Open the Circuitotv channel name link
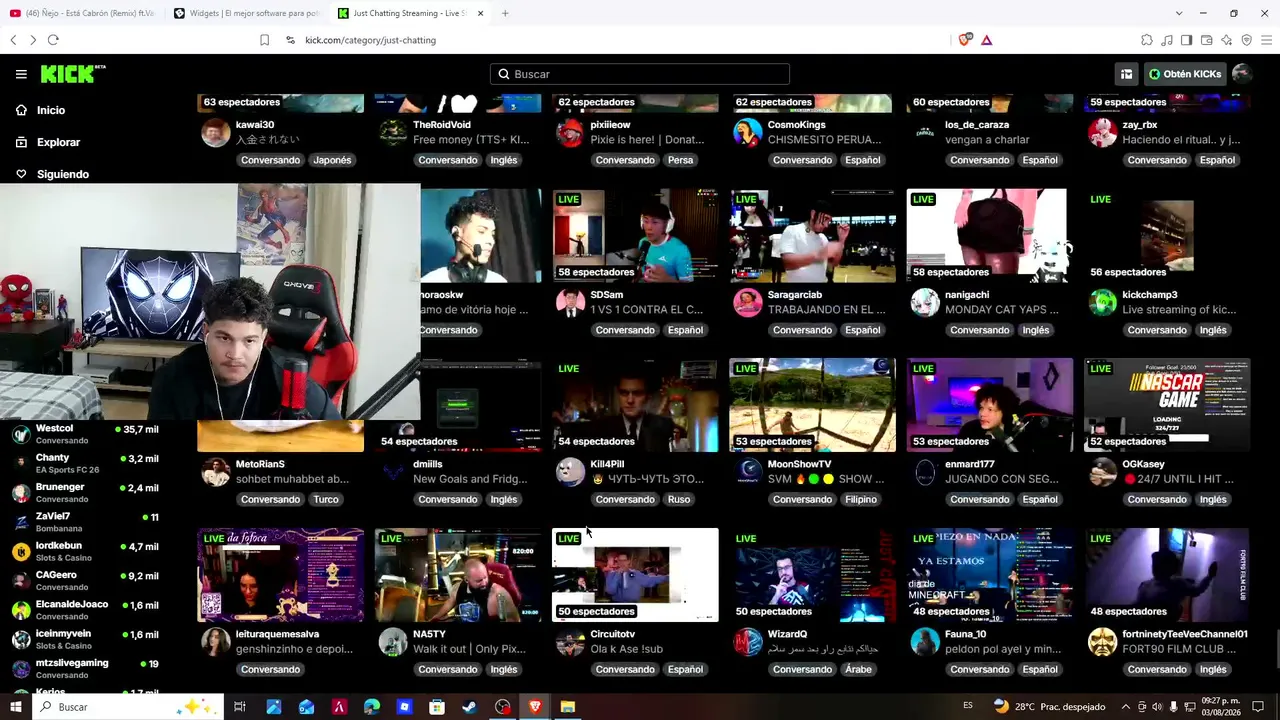The height and width of the screenshot is (720, 1280). coord(613,634)
